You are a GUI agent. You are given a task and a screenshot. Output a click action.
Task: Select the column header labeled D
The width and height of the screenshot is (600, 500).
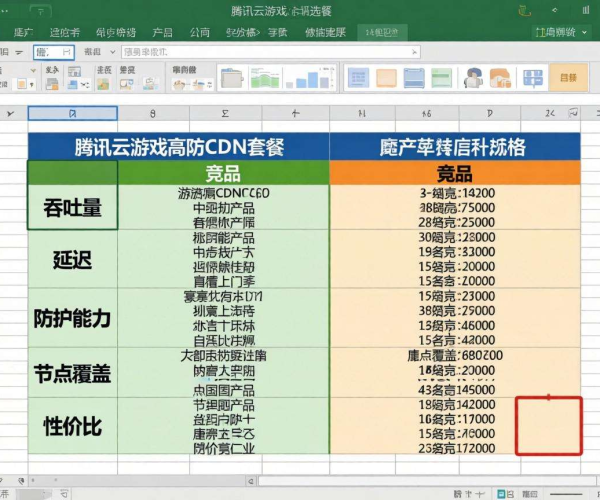point(490,114)
